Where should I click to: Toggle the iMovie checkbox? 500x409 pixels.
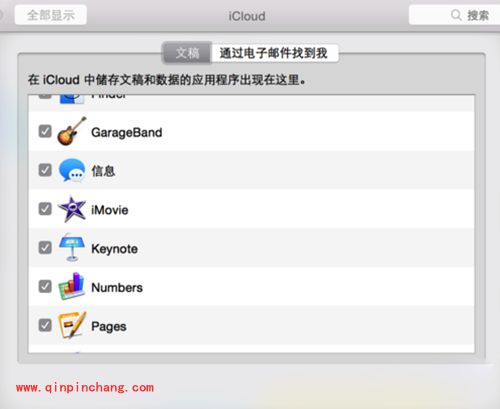[45, 209]
